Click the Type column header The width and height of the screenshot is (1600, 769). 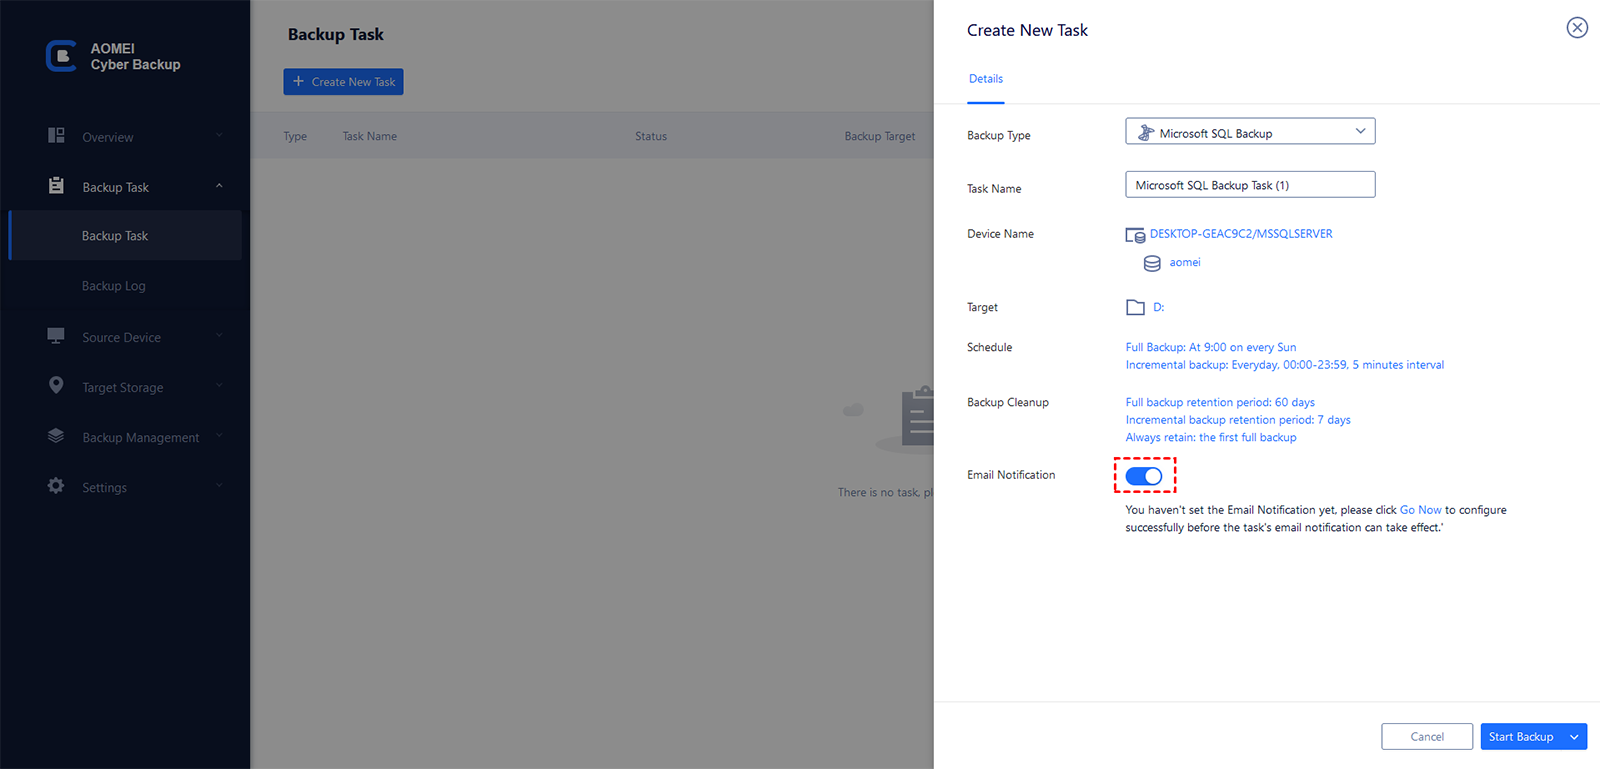click(295, 136)
